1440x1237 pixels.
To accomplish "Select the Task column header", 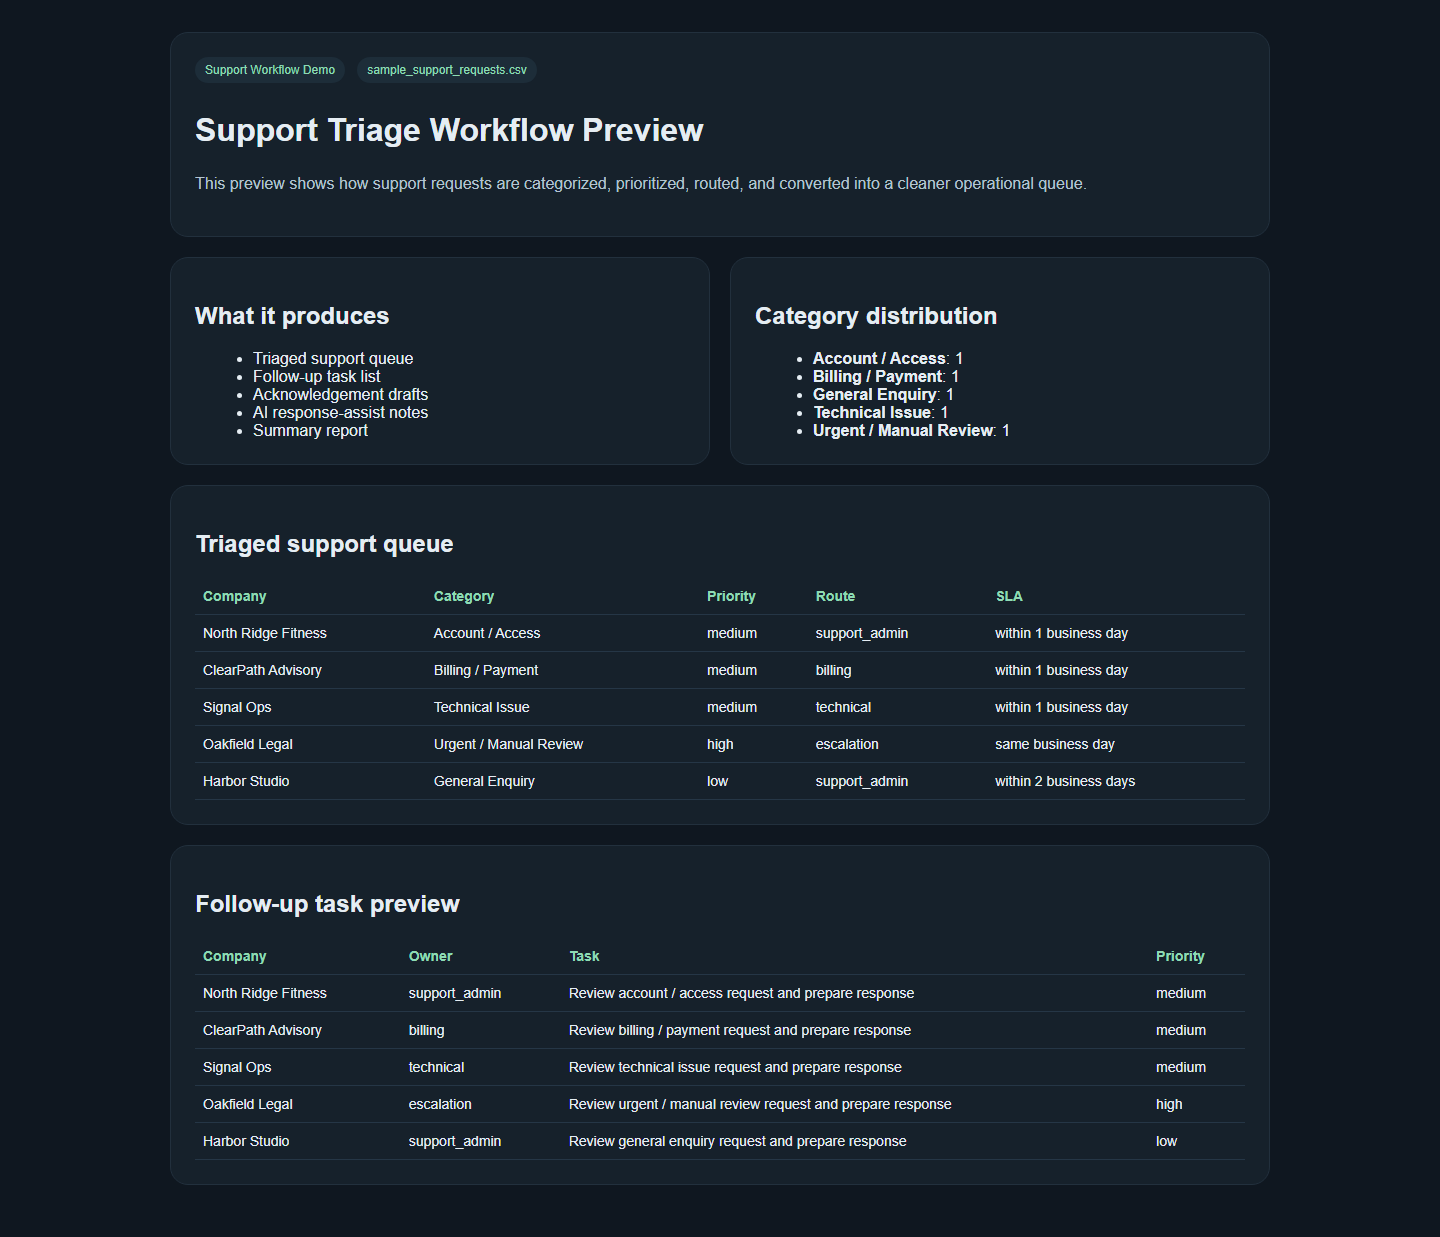I will (x=584, y=956).
